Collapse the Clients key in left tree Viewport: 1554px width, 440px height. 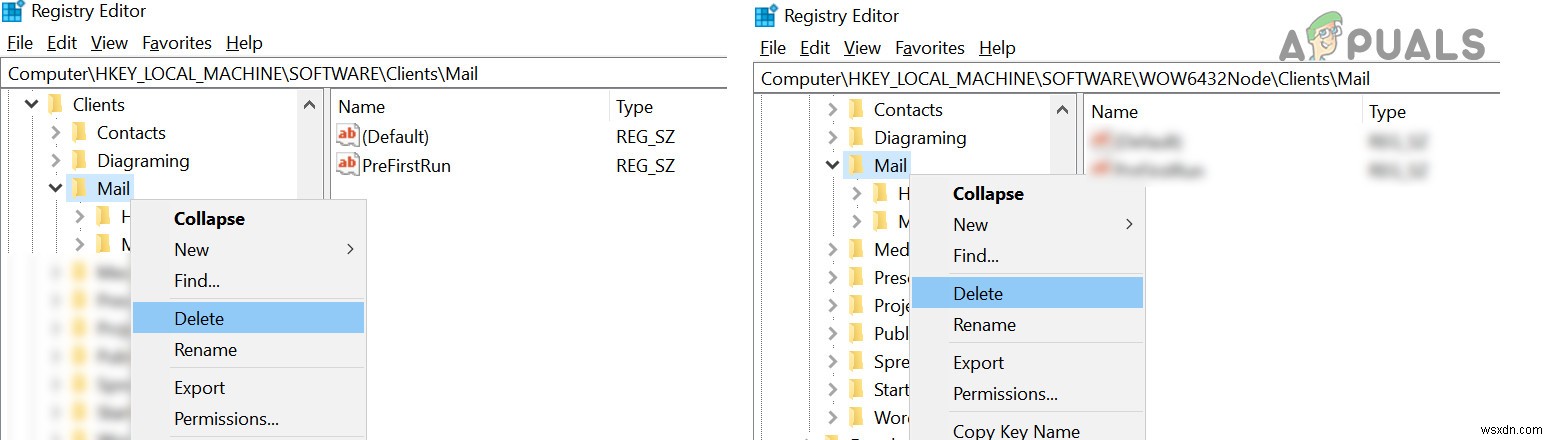pos(31,104)
